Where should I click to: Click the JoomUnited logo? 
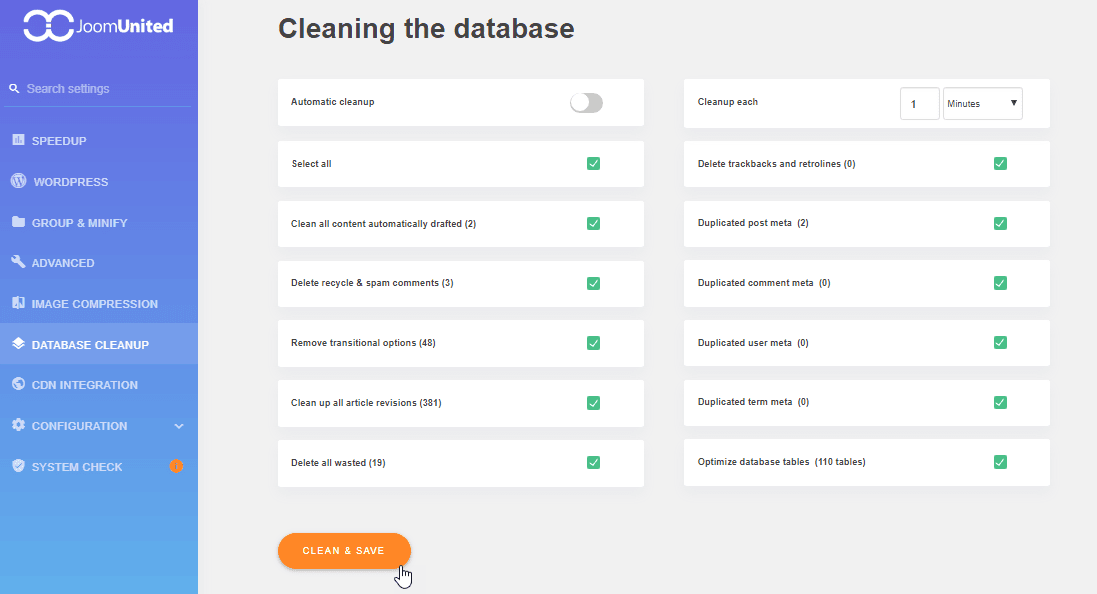98,27
